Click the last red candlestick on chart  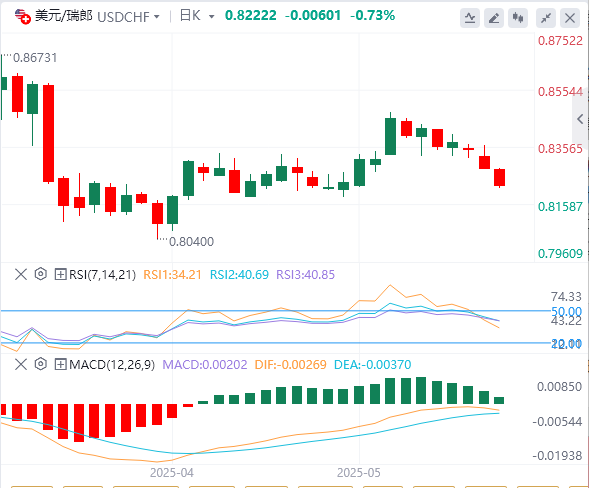[x=499, y=178]
